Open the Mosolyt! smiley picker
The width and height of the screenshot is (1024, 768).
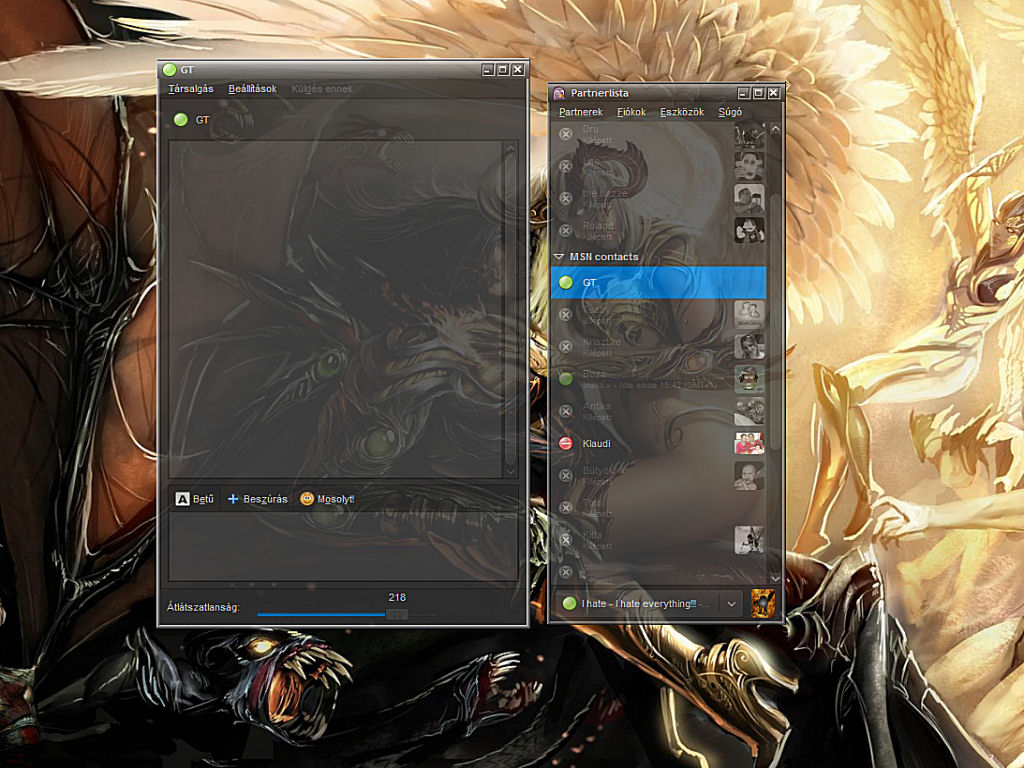pos(327,499)
